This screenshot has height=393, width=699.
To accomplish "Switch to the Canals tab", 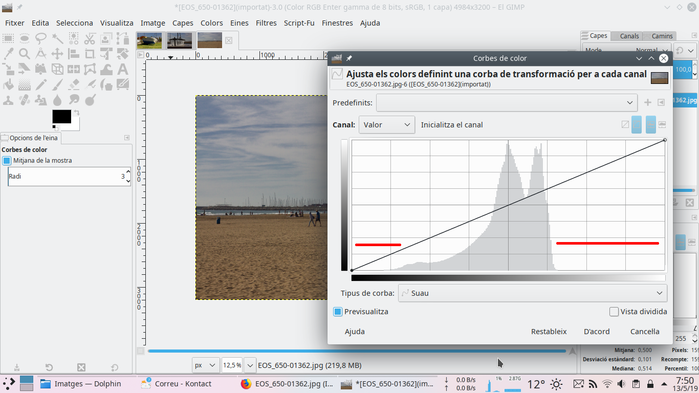I will click(629, 36).
